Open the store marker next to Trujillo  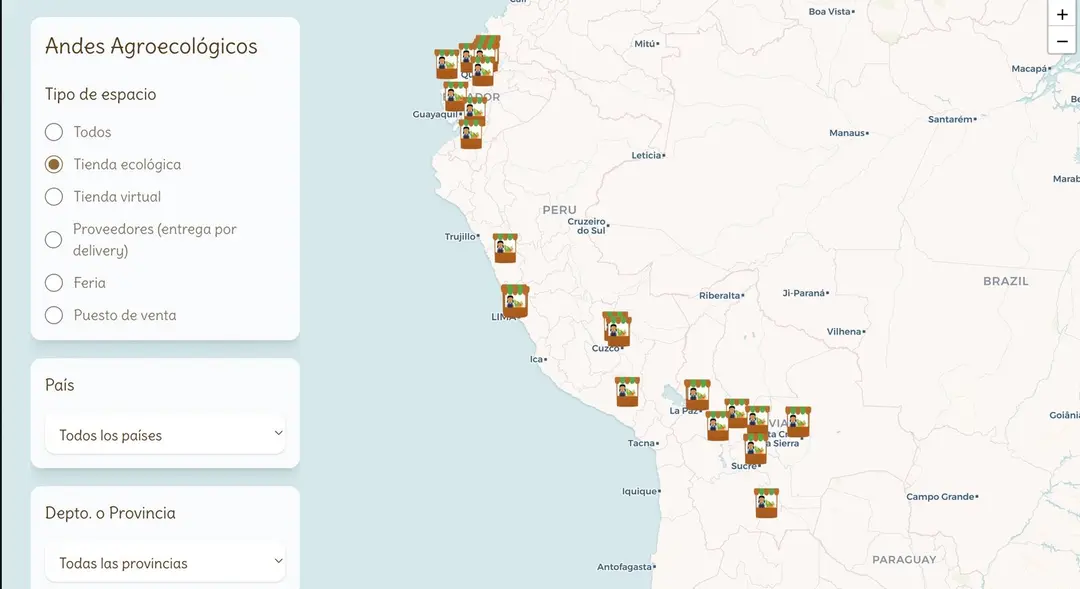pos(505,248)
